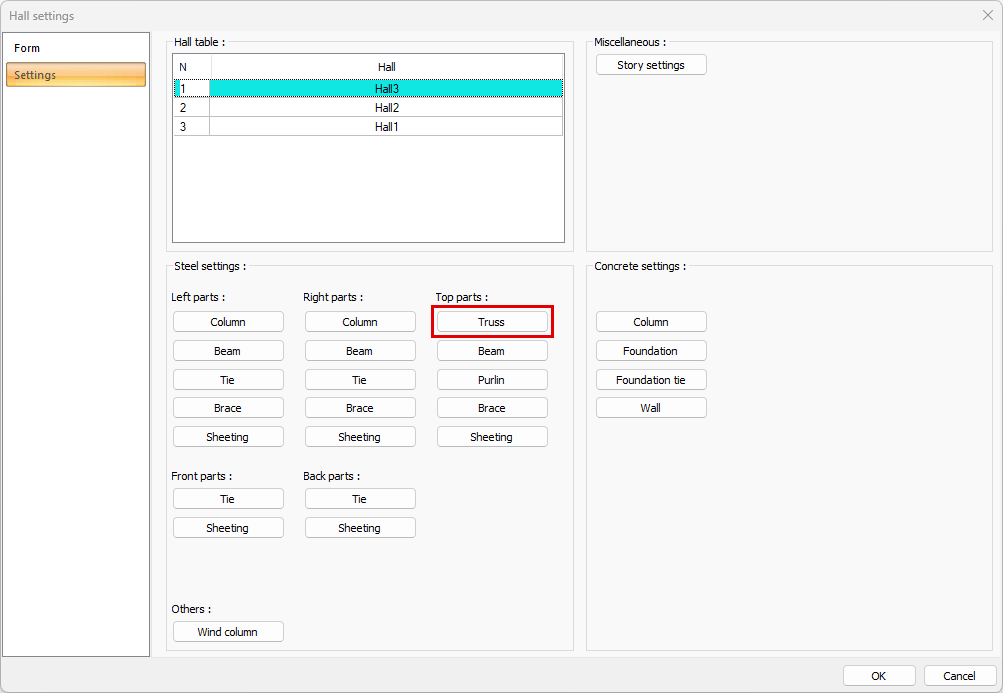The width and height of the screenshot is (1003, 693).
Task: Click Column button under Left parts
Action: 228,322
